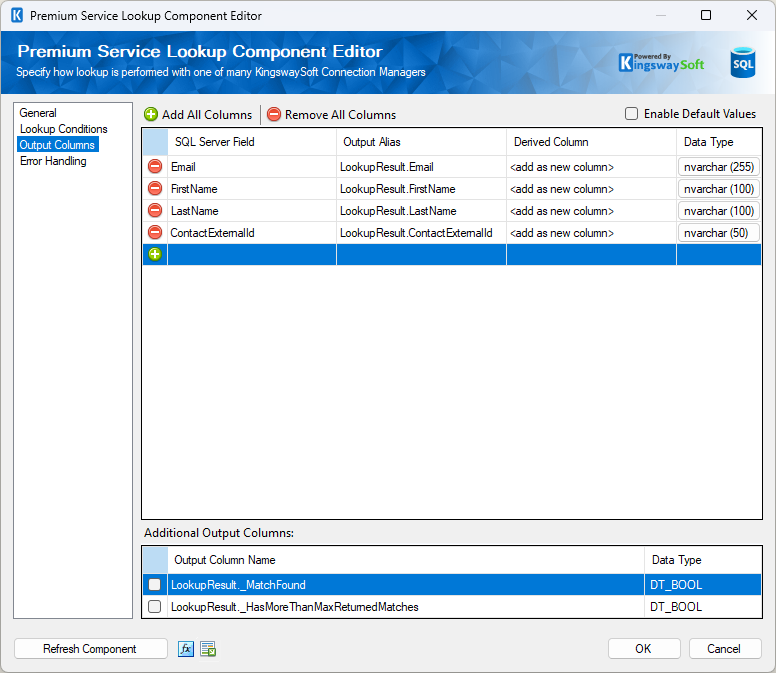Viewport: 776px width, 673px height.
Task: Click the Cancel button
Action: click(x=725, y=649)
